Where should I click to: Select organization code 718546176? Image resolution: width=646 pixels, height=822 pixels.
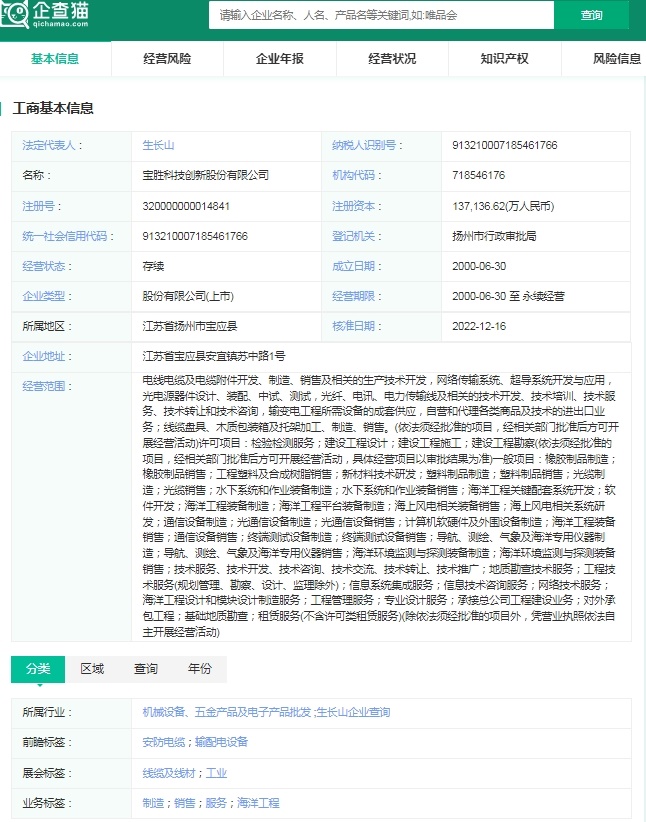pos(478,175)
